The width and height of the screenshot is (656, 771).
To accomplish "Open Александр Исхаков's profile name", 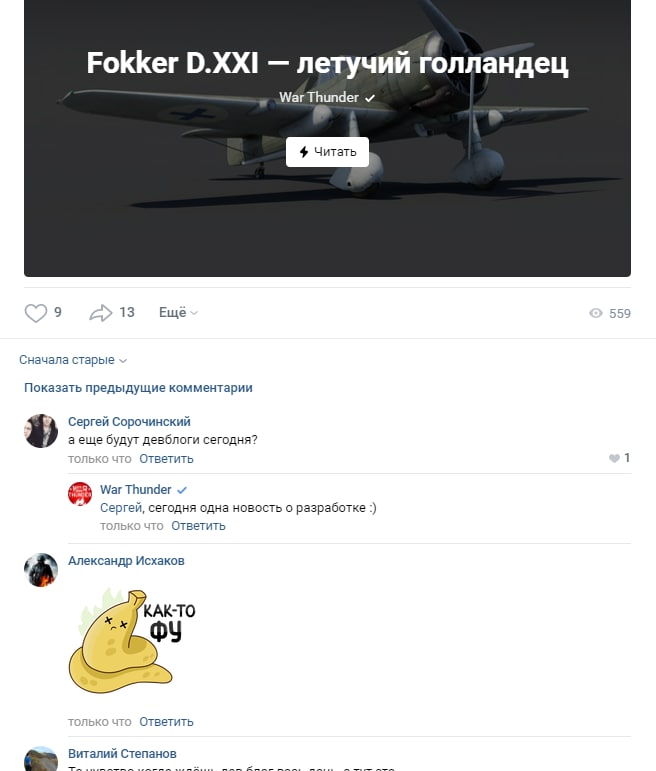I will pyautogui.click(x=126, y=561).
